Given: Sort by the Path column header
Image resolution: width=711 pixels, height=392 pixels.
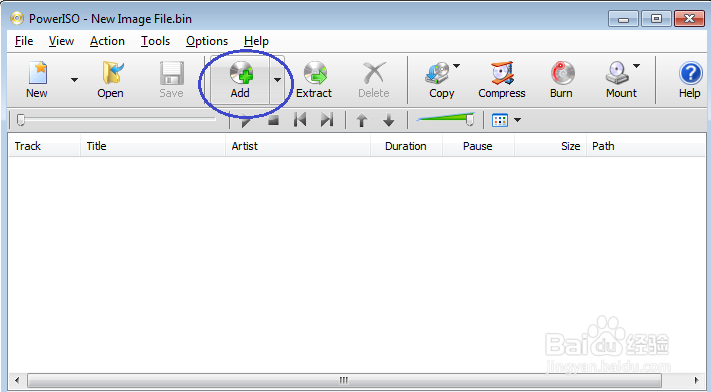Looking at the screenshot, I should [x=646, y=146].
